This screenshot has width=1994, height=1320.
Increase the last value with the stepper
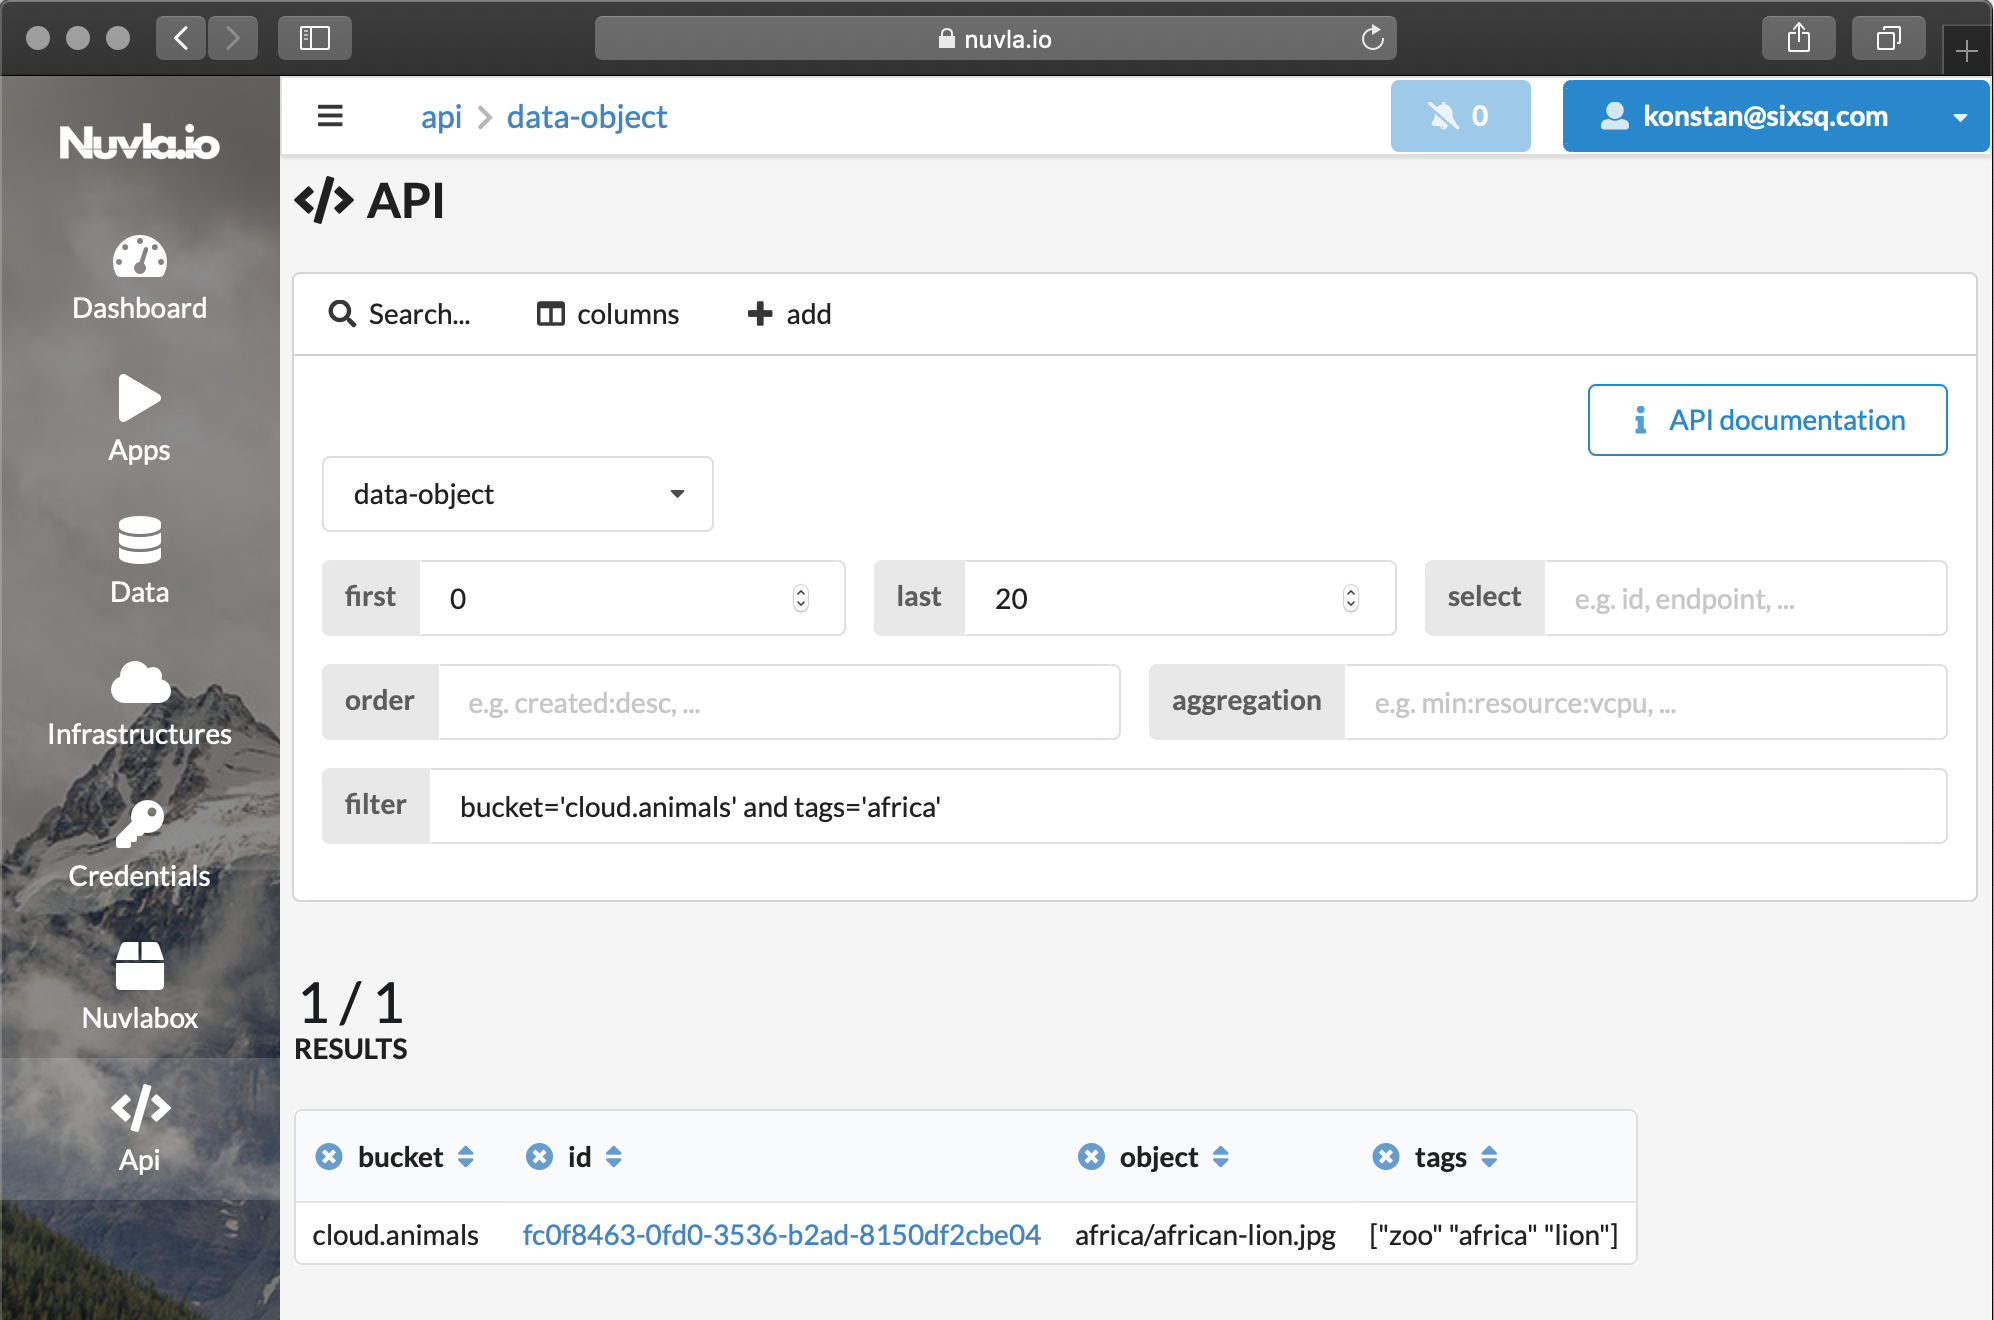(x=1351, y=591)
